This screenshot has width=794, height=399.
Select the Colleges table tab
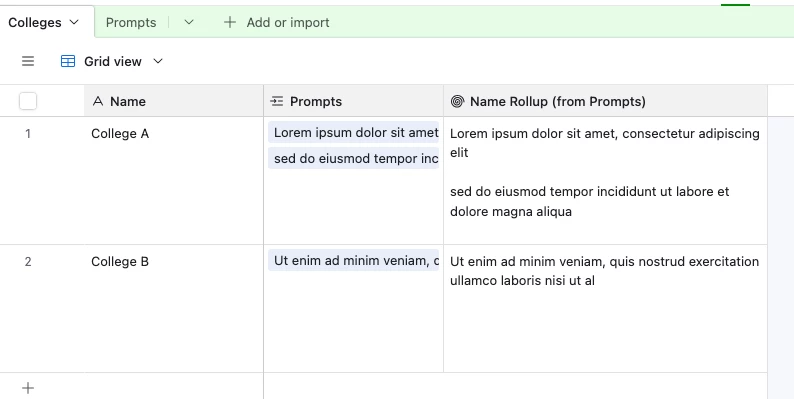(35, 22)
